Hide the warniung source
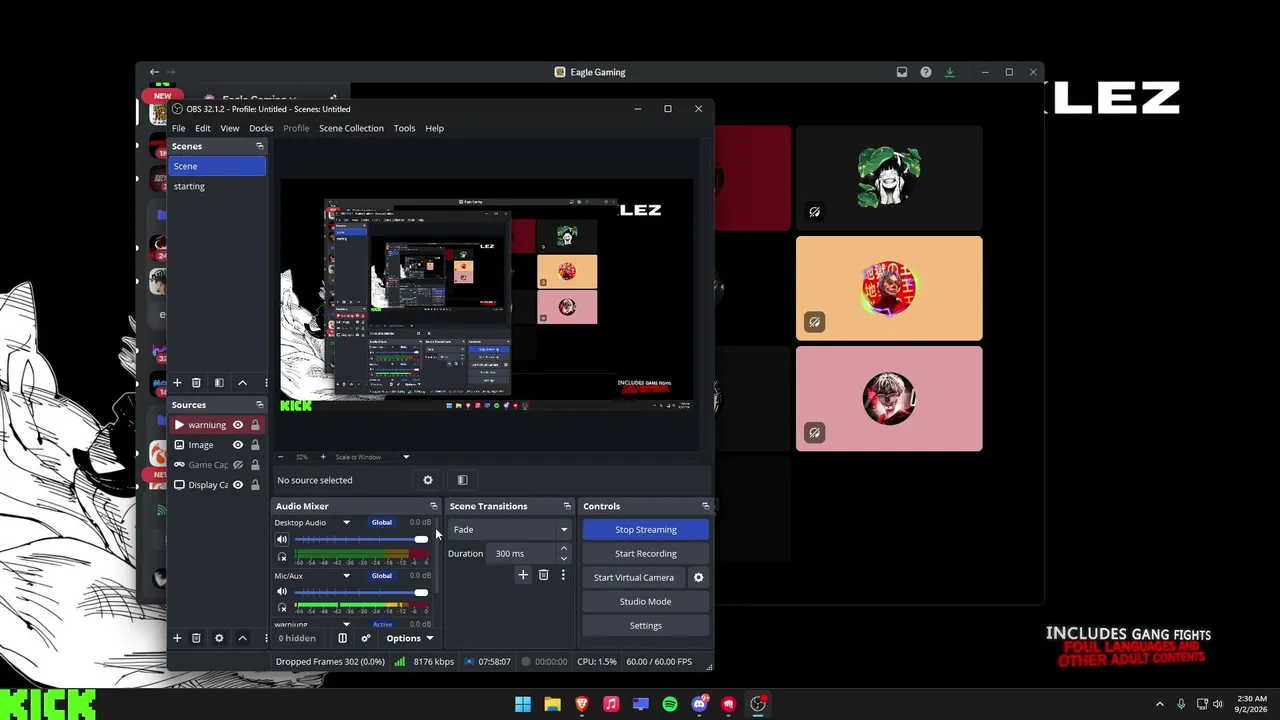This screenshot has width=1280, height=720. (238, 425)
